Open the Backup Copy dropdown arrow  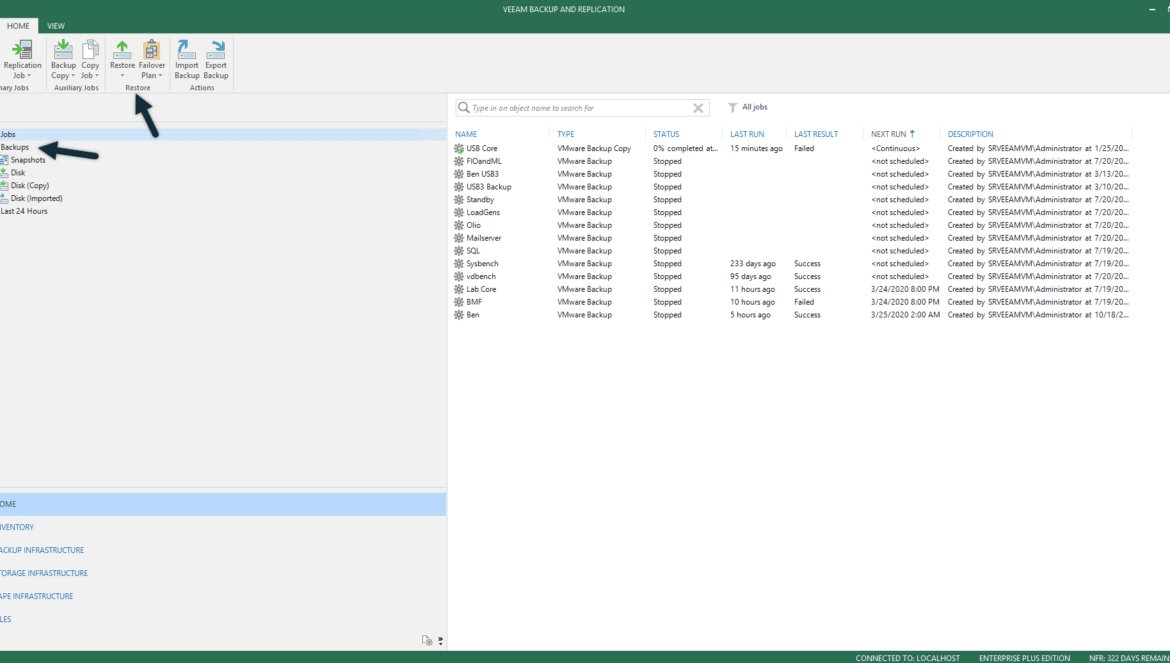point(73,75)
